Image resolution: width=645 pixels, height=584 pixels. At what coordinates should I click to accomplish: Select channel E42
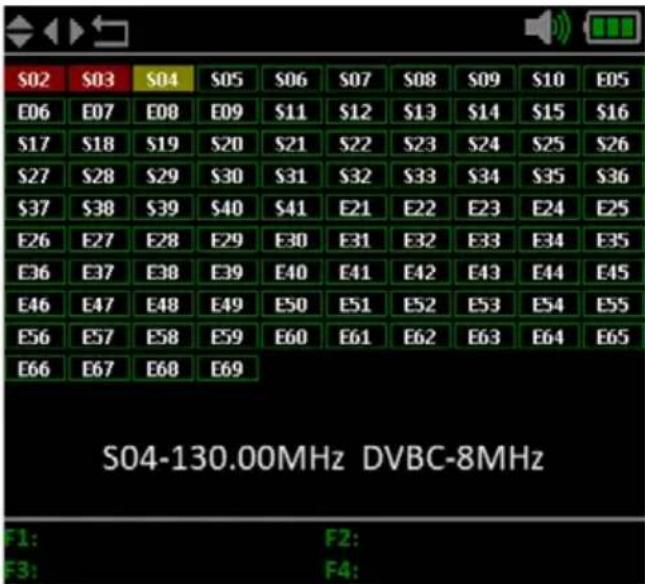[x=420, y=272]
